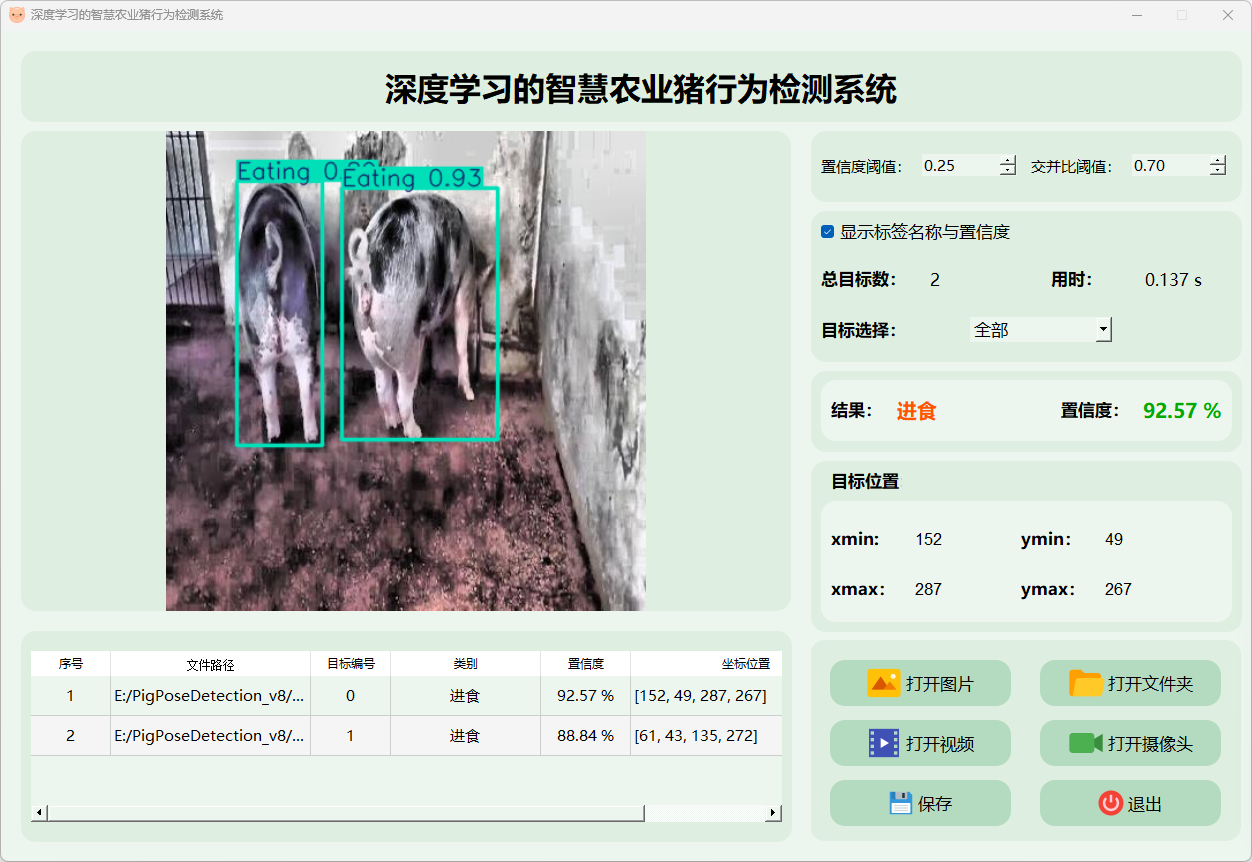Click the IoU threshold value field 0.70
1252x862 pixels.
tap(1168, 166)
